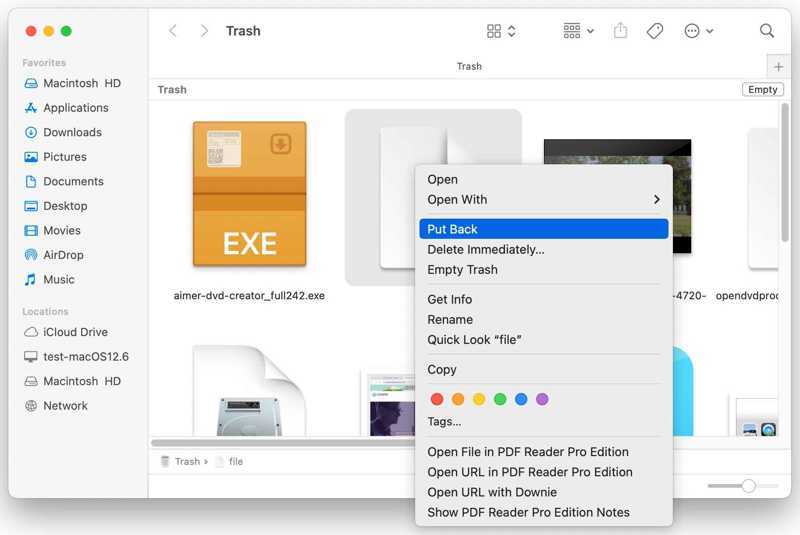Select test-macOS12.6 in the sidebar

[76, 356]
